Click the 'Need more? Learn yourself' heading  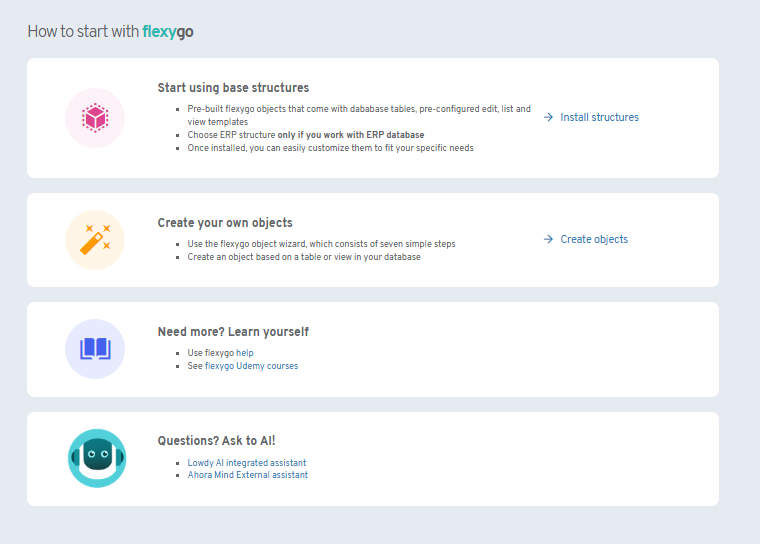click(x=233, y=332)
